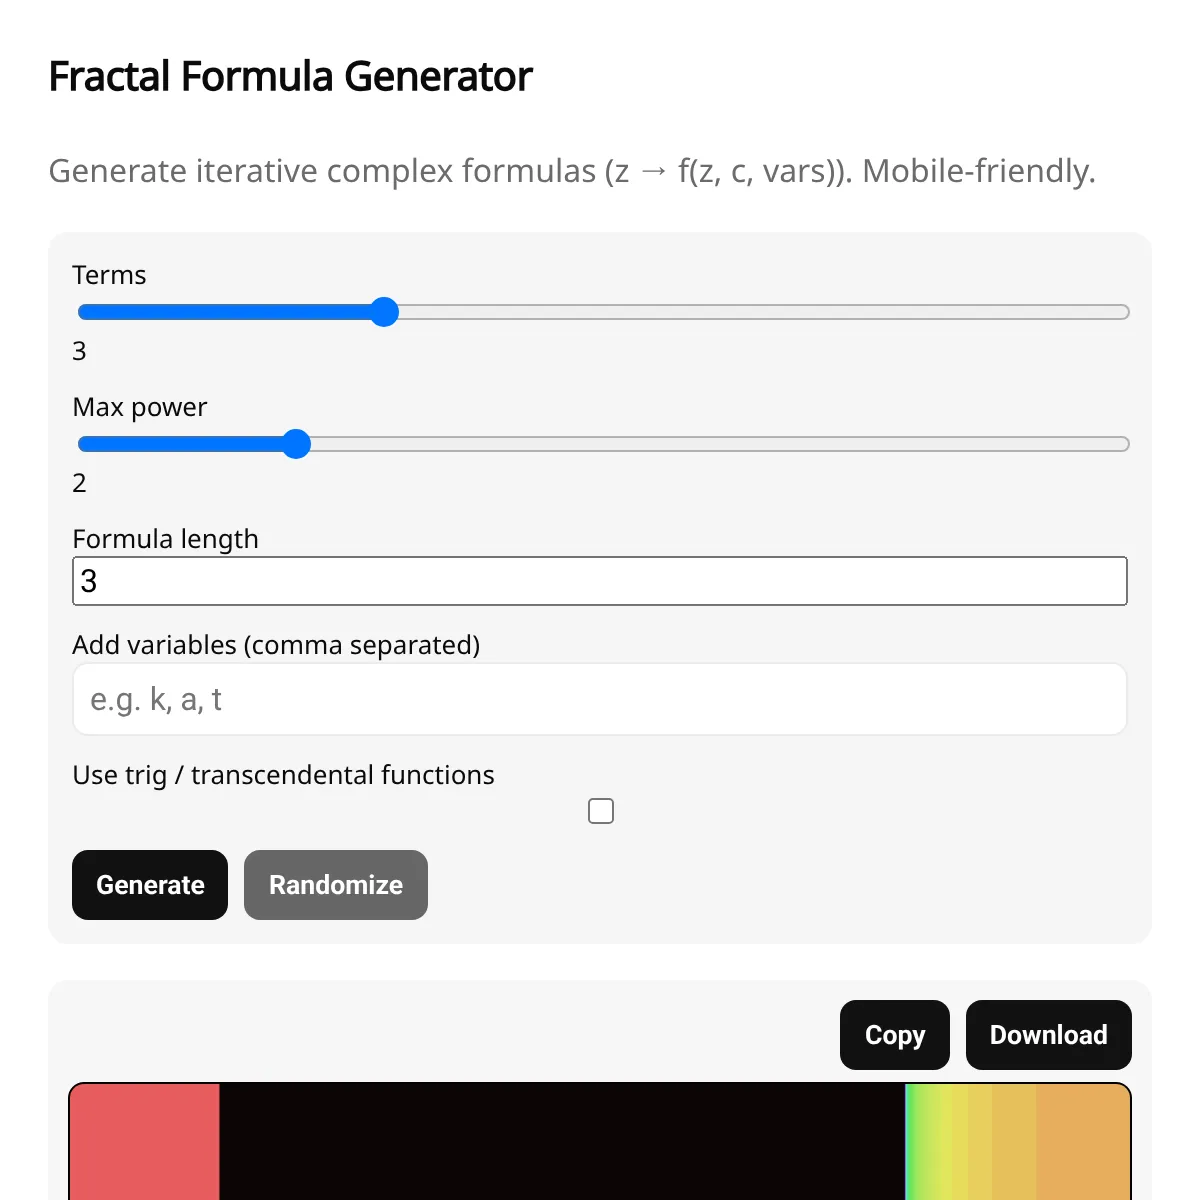This screenshot has width=1200, height=1200.
Task: Click the "Use trig / transcendental functions" label
Action: tap(283, 775)
